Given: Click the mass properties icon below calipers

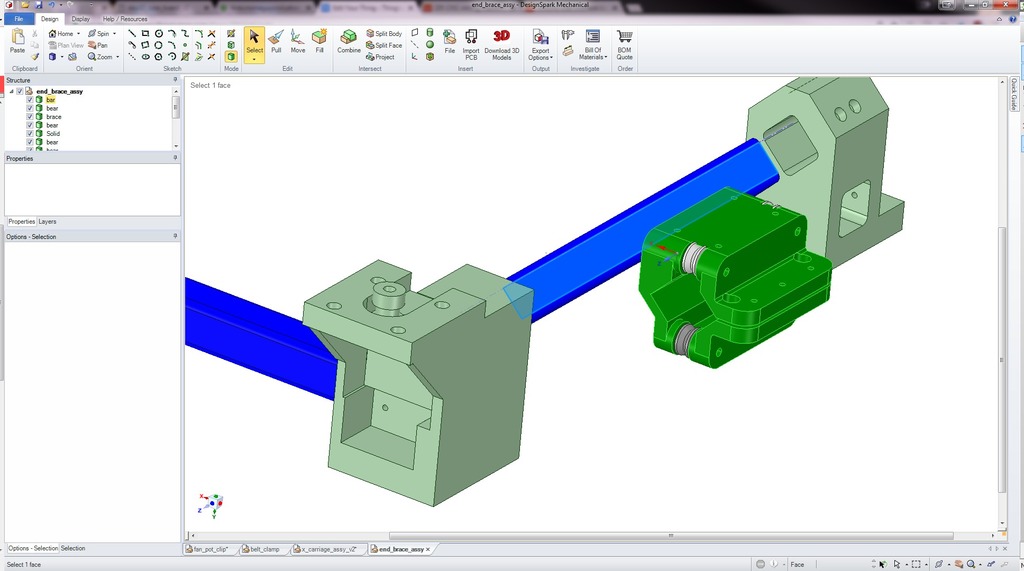Looking at the screenshot, I should 568,51.
